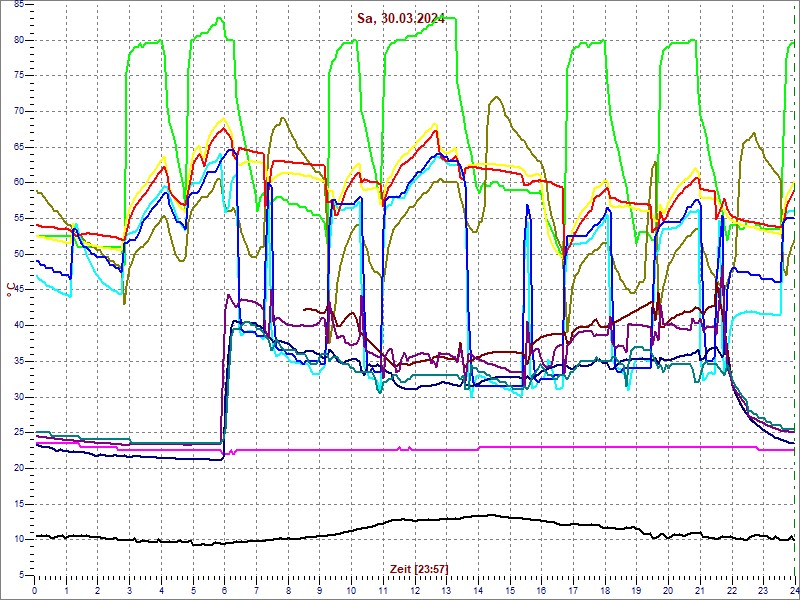Click the 80 label on the temperature axis
Viewport: 800px width, 600px height.
tap(18, 40)
